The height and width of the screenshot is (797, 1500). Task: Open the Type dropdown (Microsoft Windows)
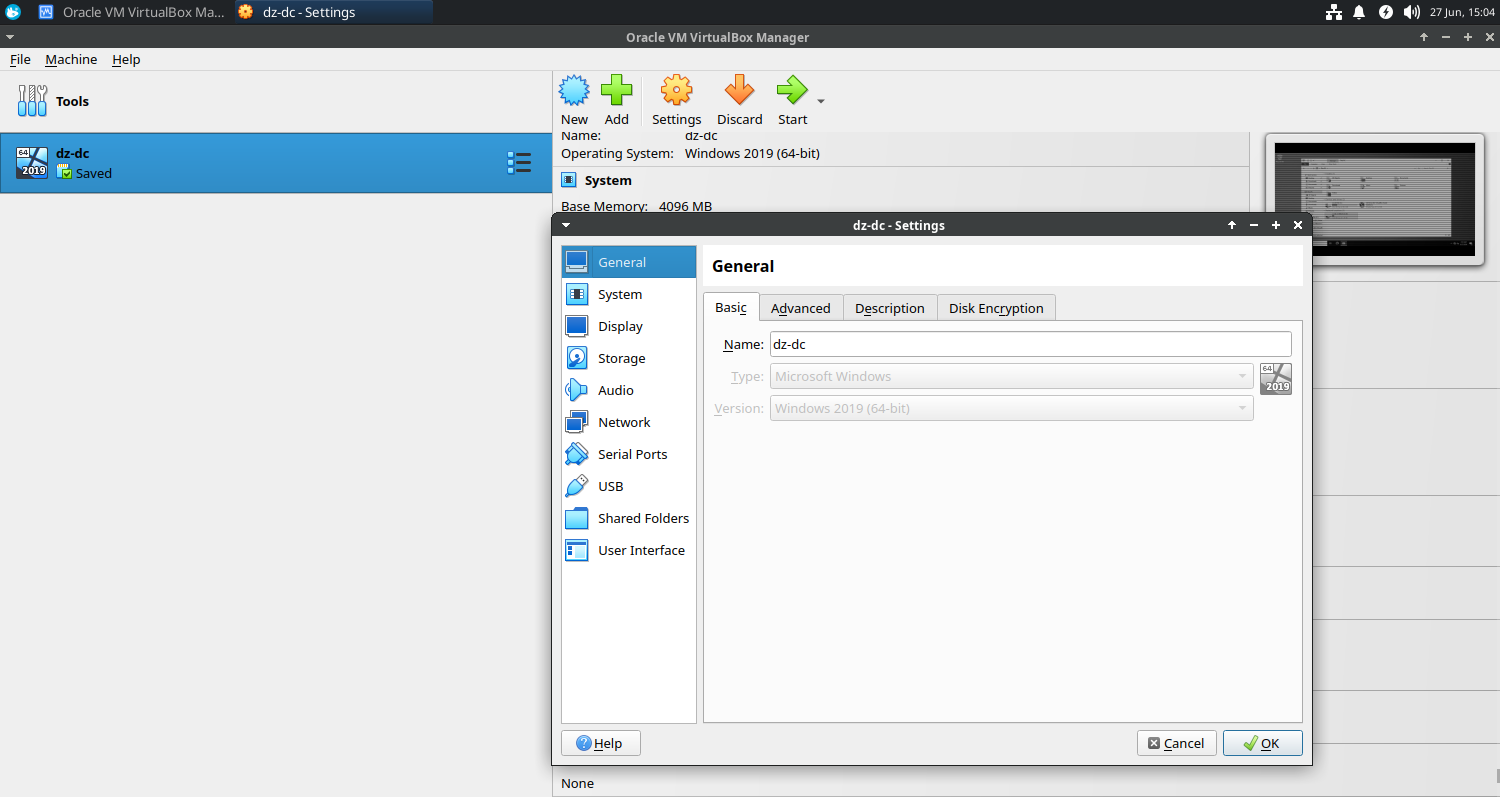coord(1011,376)
